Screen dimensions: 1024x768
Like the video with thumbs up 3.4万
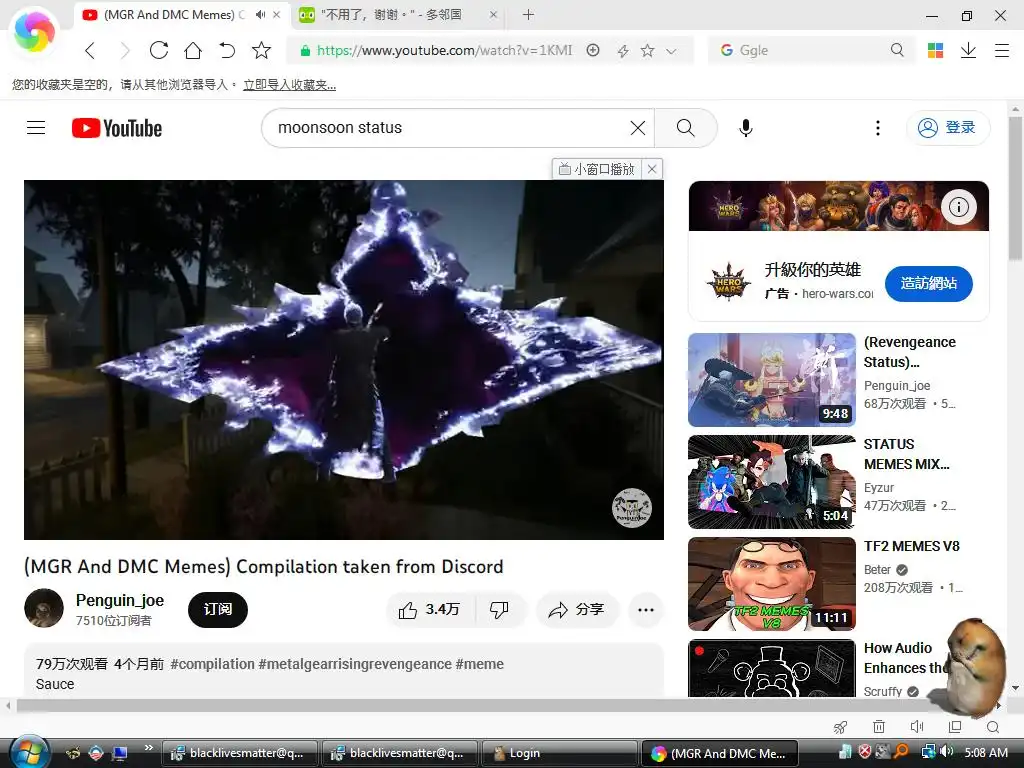429,610
